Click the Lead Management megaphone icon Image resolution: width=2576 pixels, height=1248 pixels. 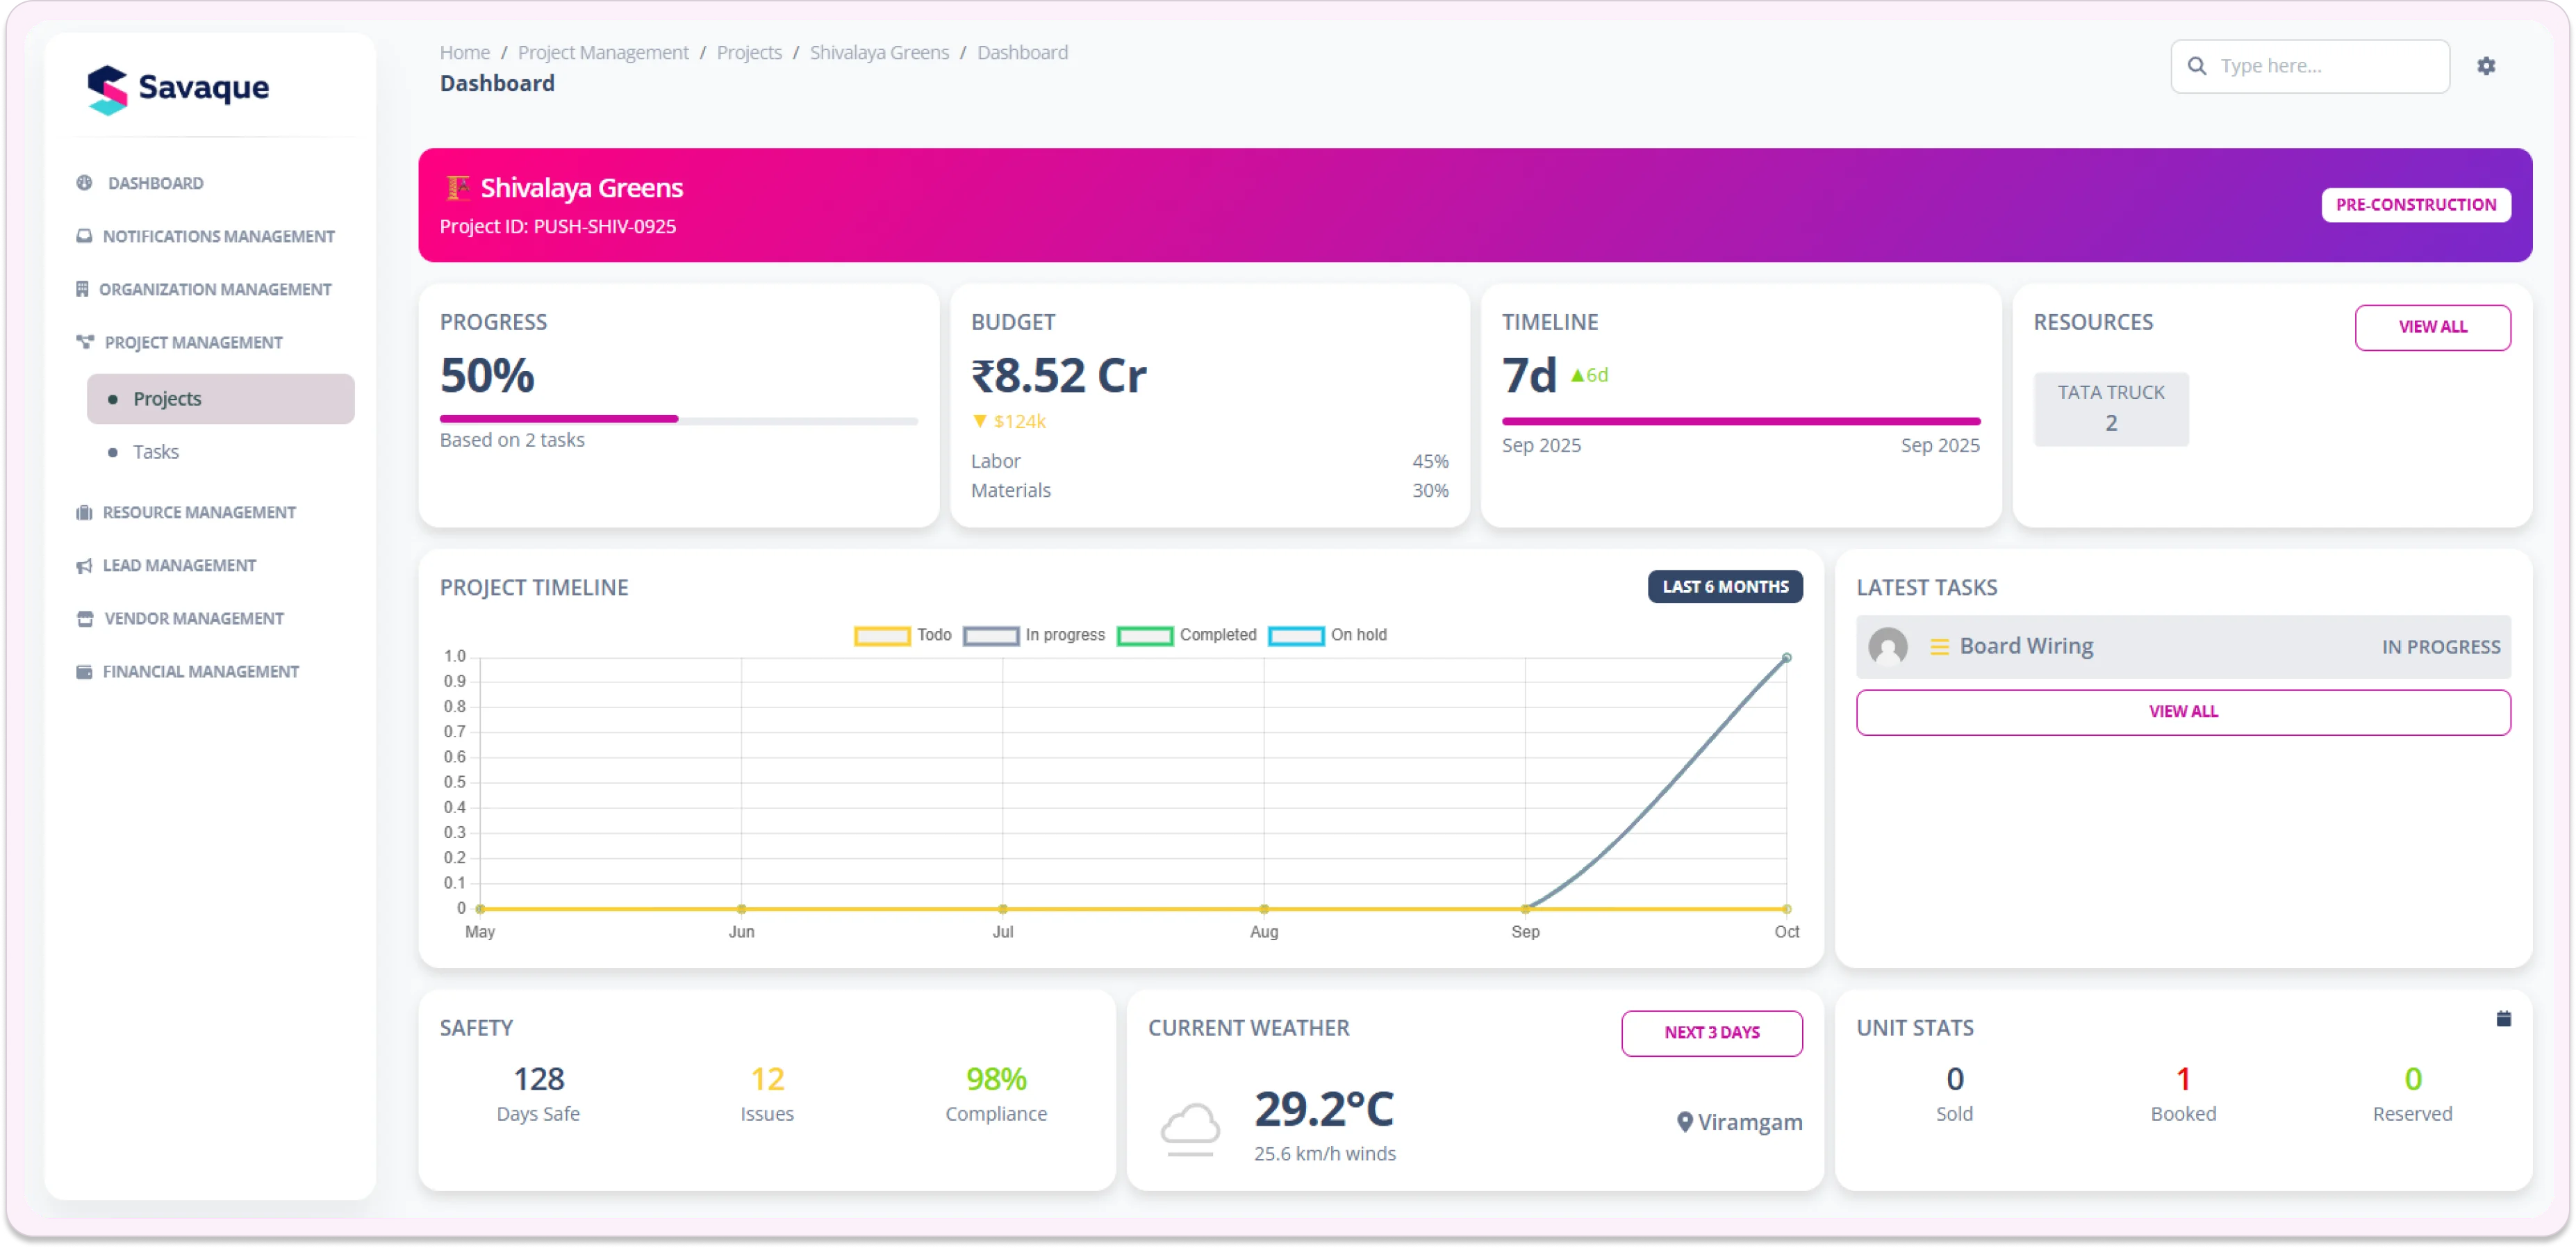point(84,565)
